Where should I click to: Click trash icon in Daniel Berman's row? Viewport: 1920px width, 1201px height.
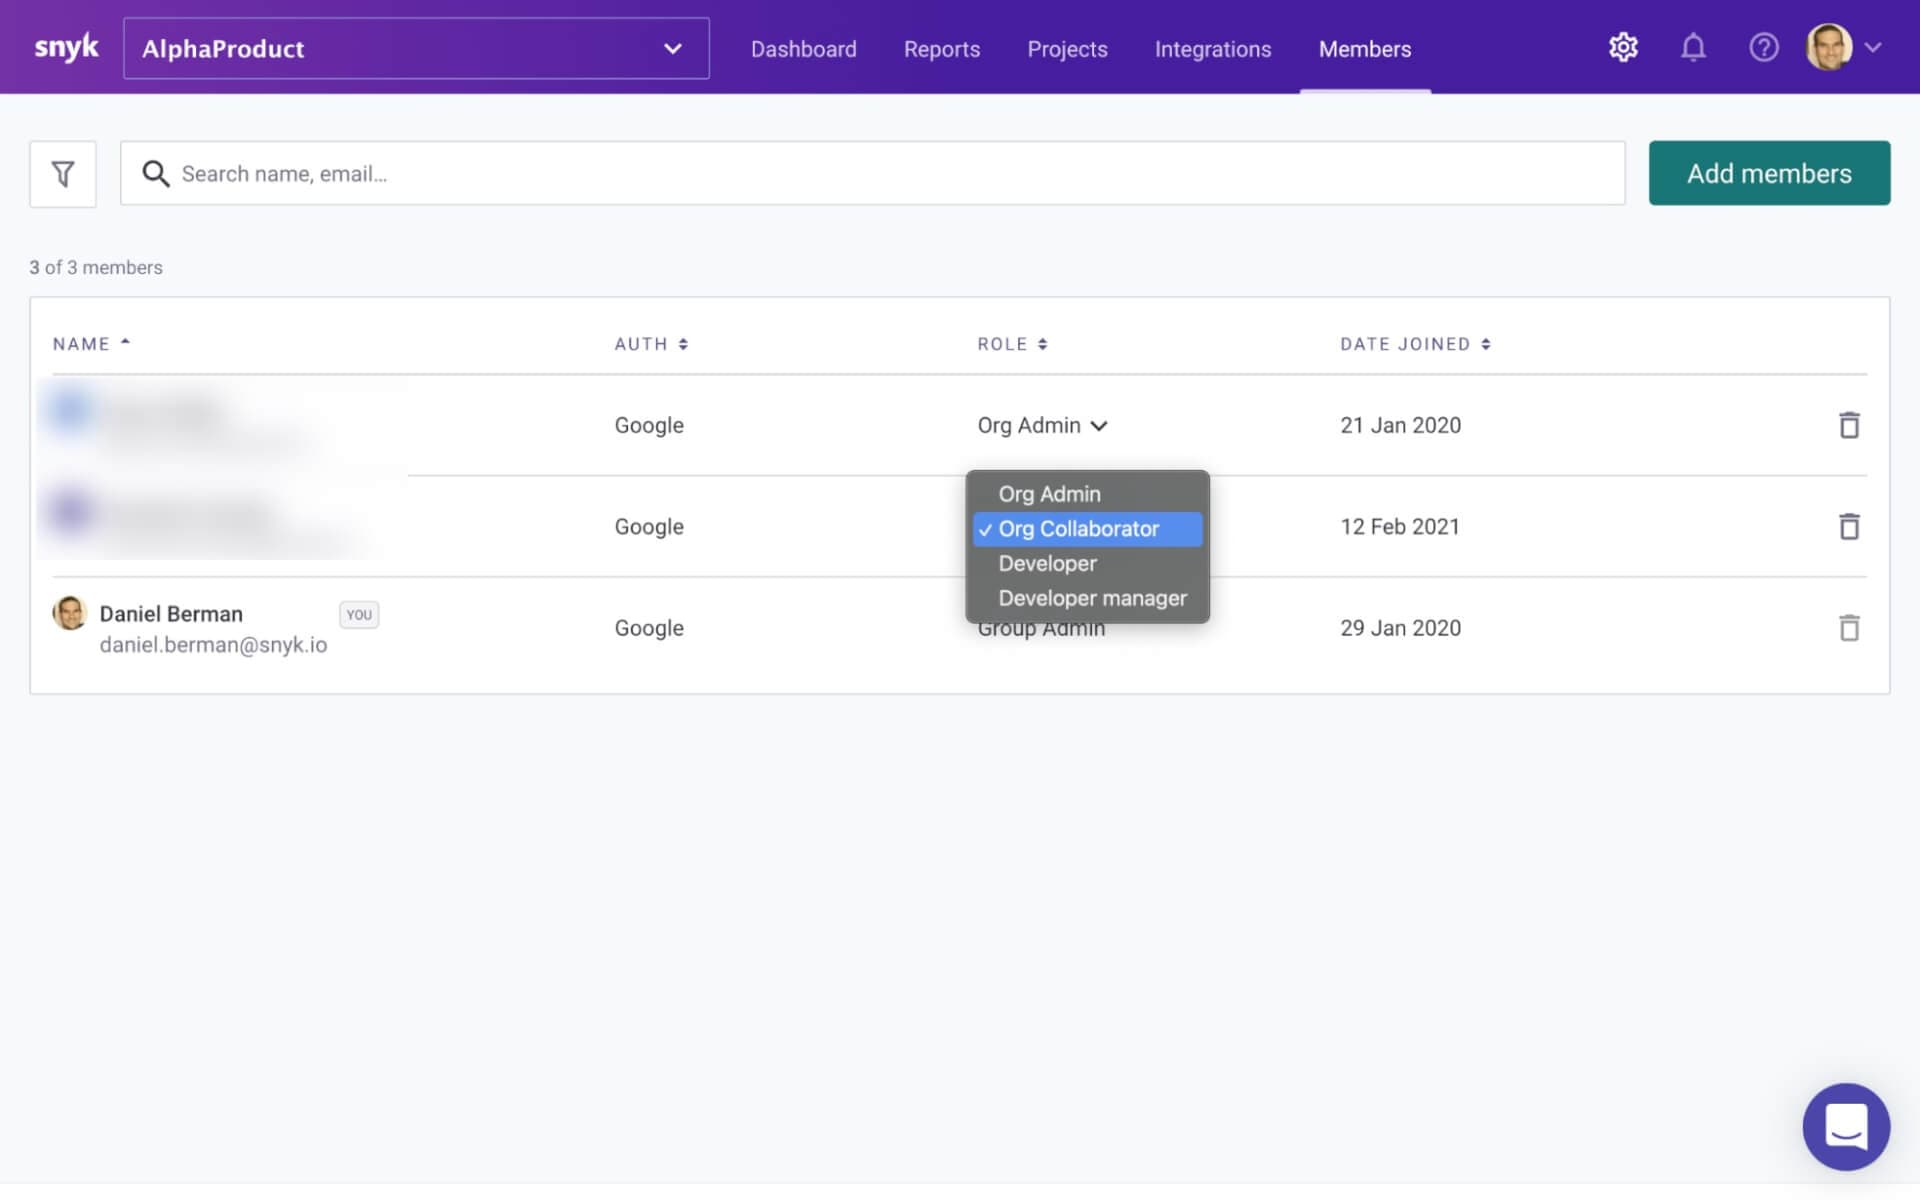click(x=1849, y=628)
